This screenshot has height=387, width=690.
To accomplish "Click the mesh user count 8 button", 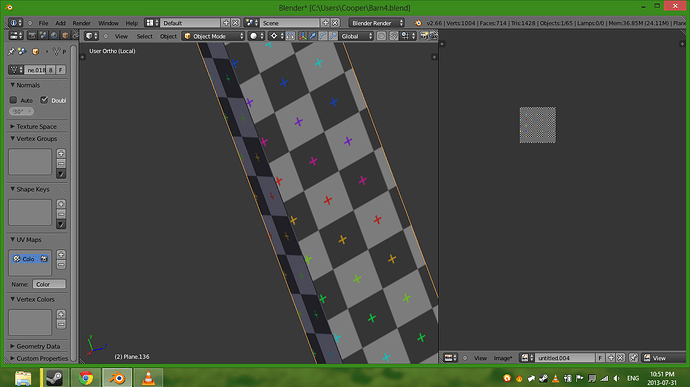I will coord(51,70).
